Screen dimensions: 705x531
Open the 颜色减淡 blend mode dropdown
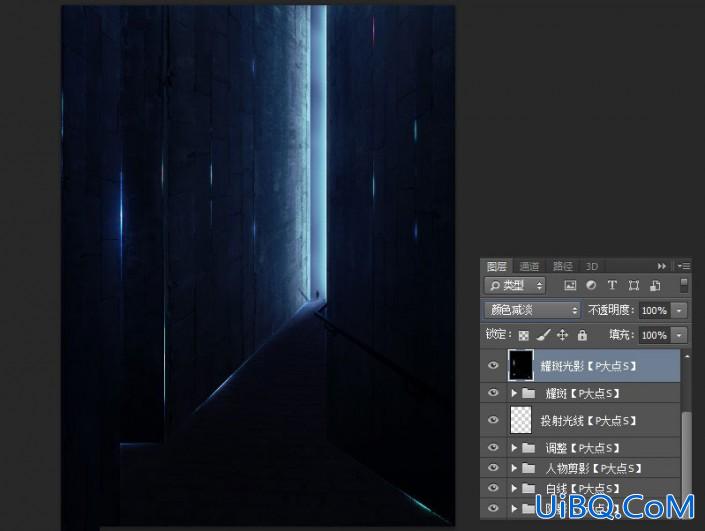tap(532, 310)
